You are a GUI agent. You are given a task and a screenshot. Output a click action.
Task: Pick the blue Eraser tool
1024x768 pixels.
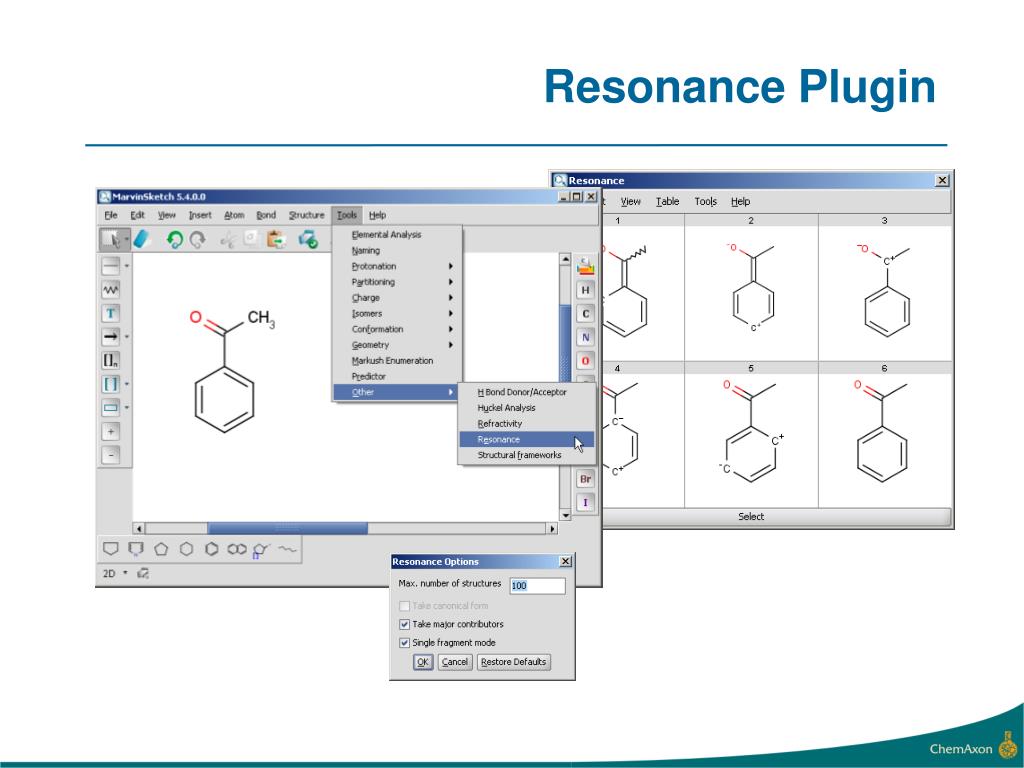[x=141, y=240]
